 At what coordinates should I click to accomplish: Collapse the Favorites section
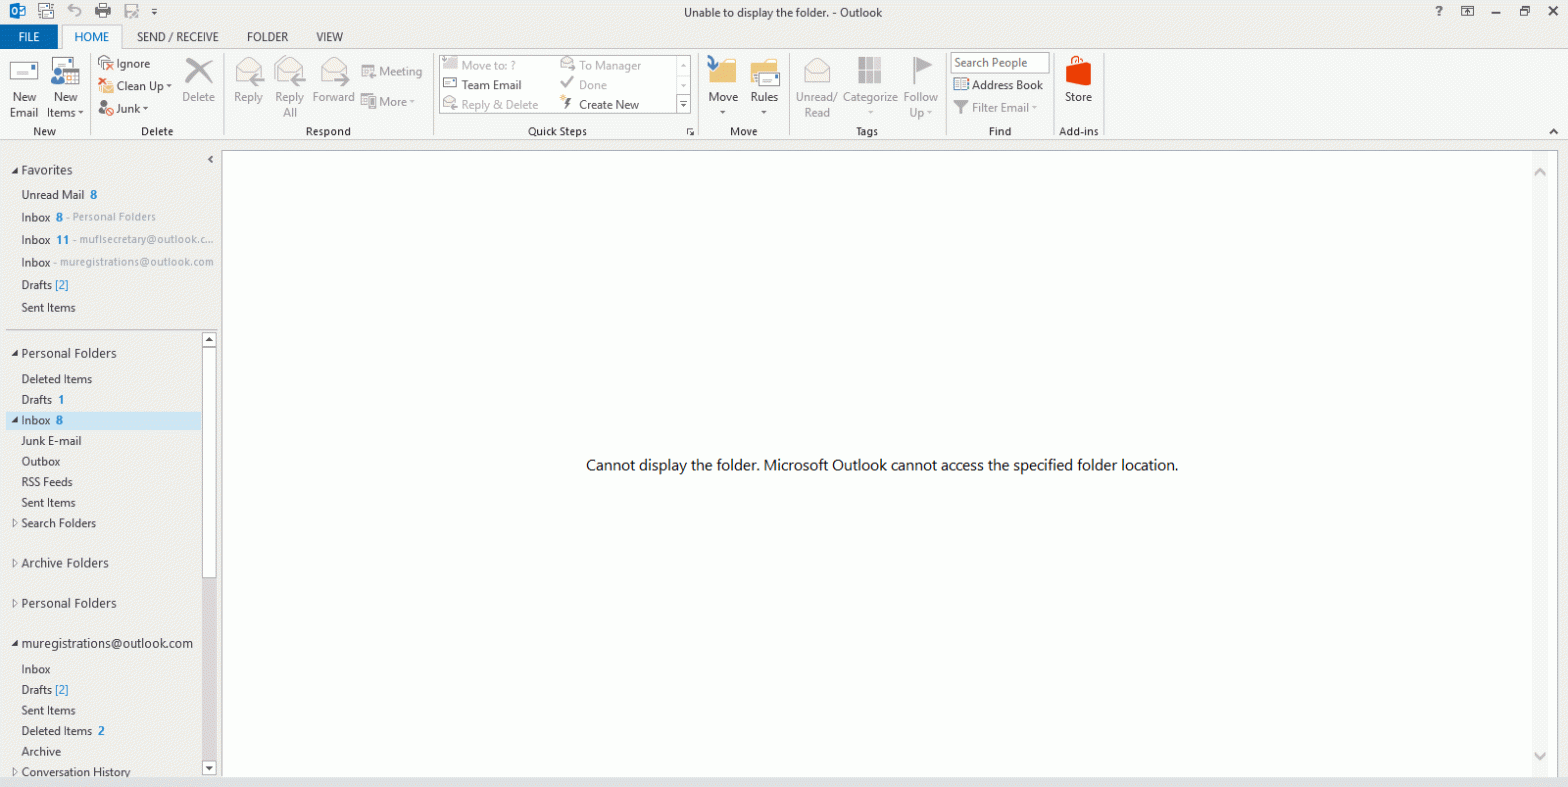pos(14,170)
